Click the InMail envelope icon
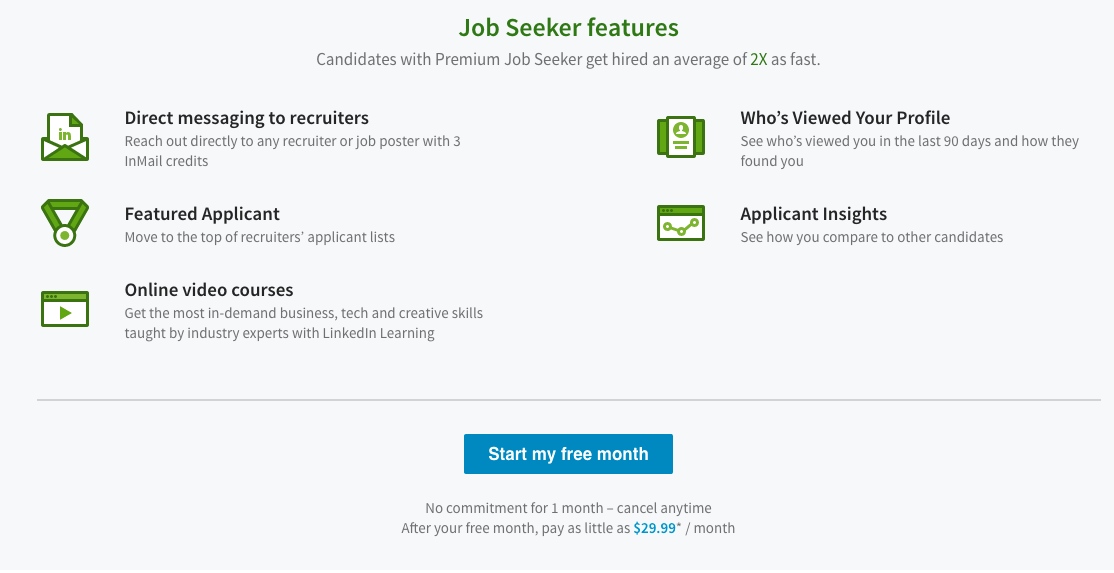Image resolution: width=1114 pixels, height=573 pixels. [65, 137]
